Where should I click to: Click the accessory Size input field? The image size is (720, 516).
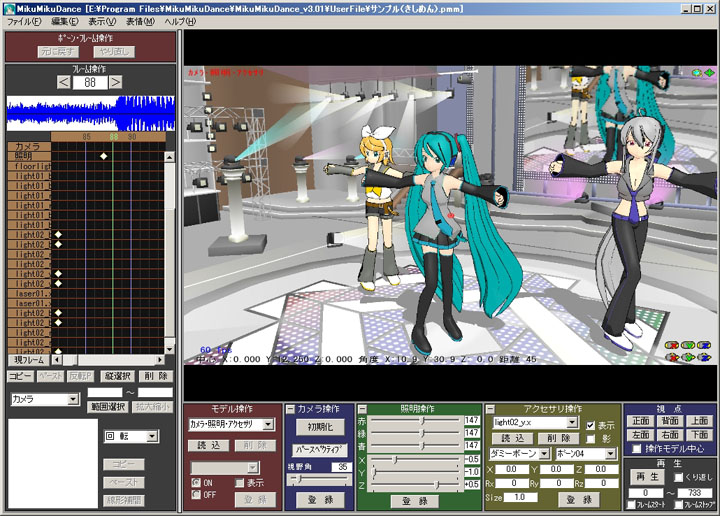(x=521, y=497)
